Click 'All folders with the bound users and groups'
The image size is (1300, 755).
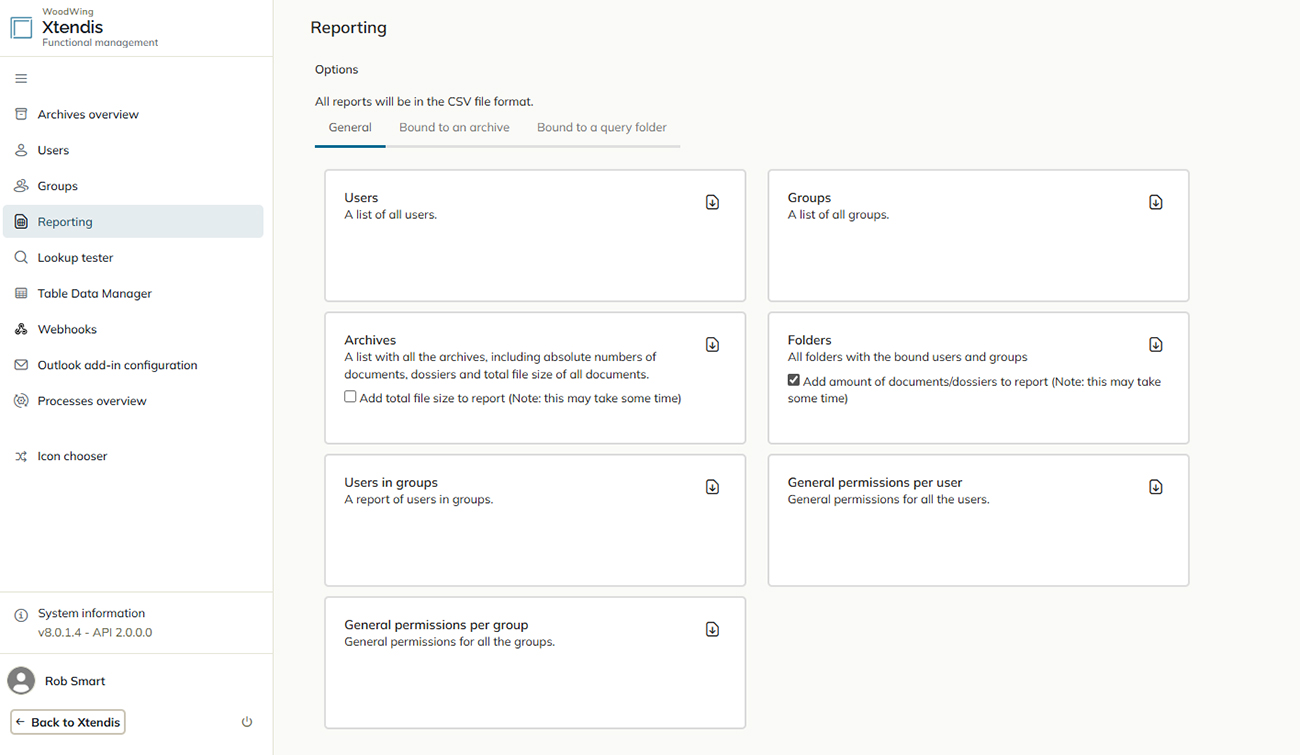click(x=907, y=357)
